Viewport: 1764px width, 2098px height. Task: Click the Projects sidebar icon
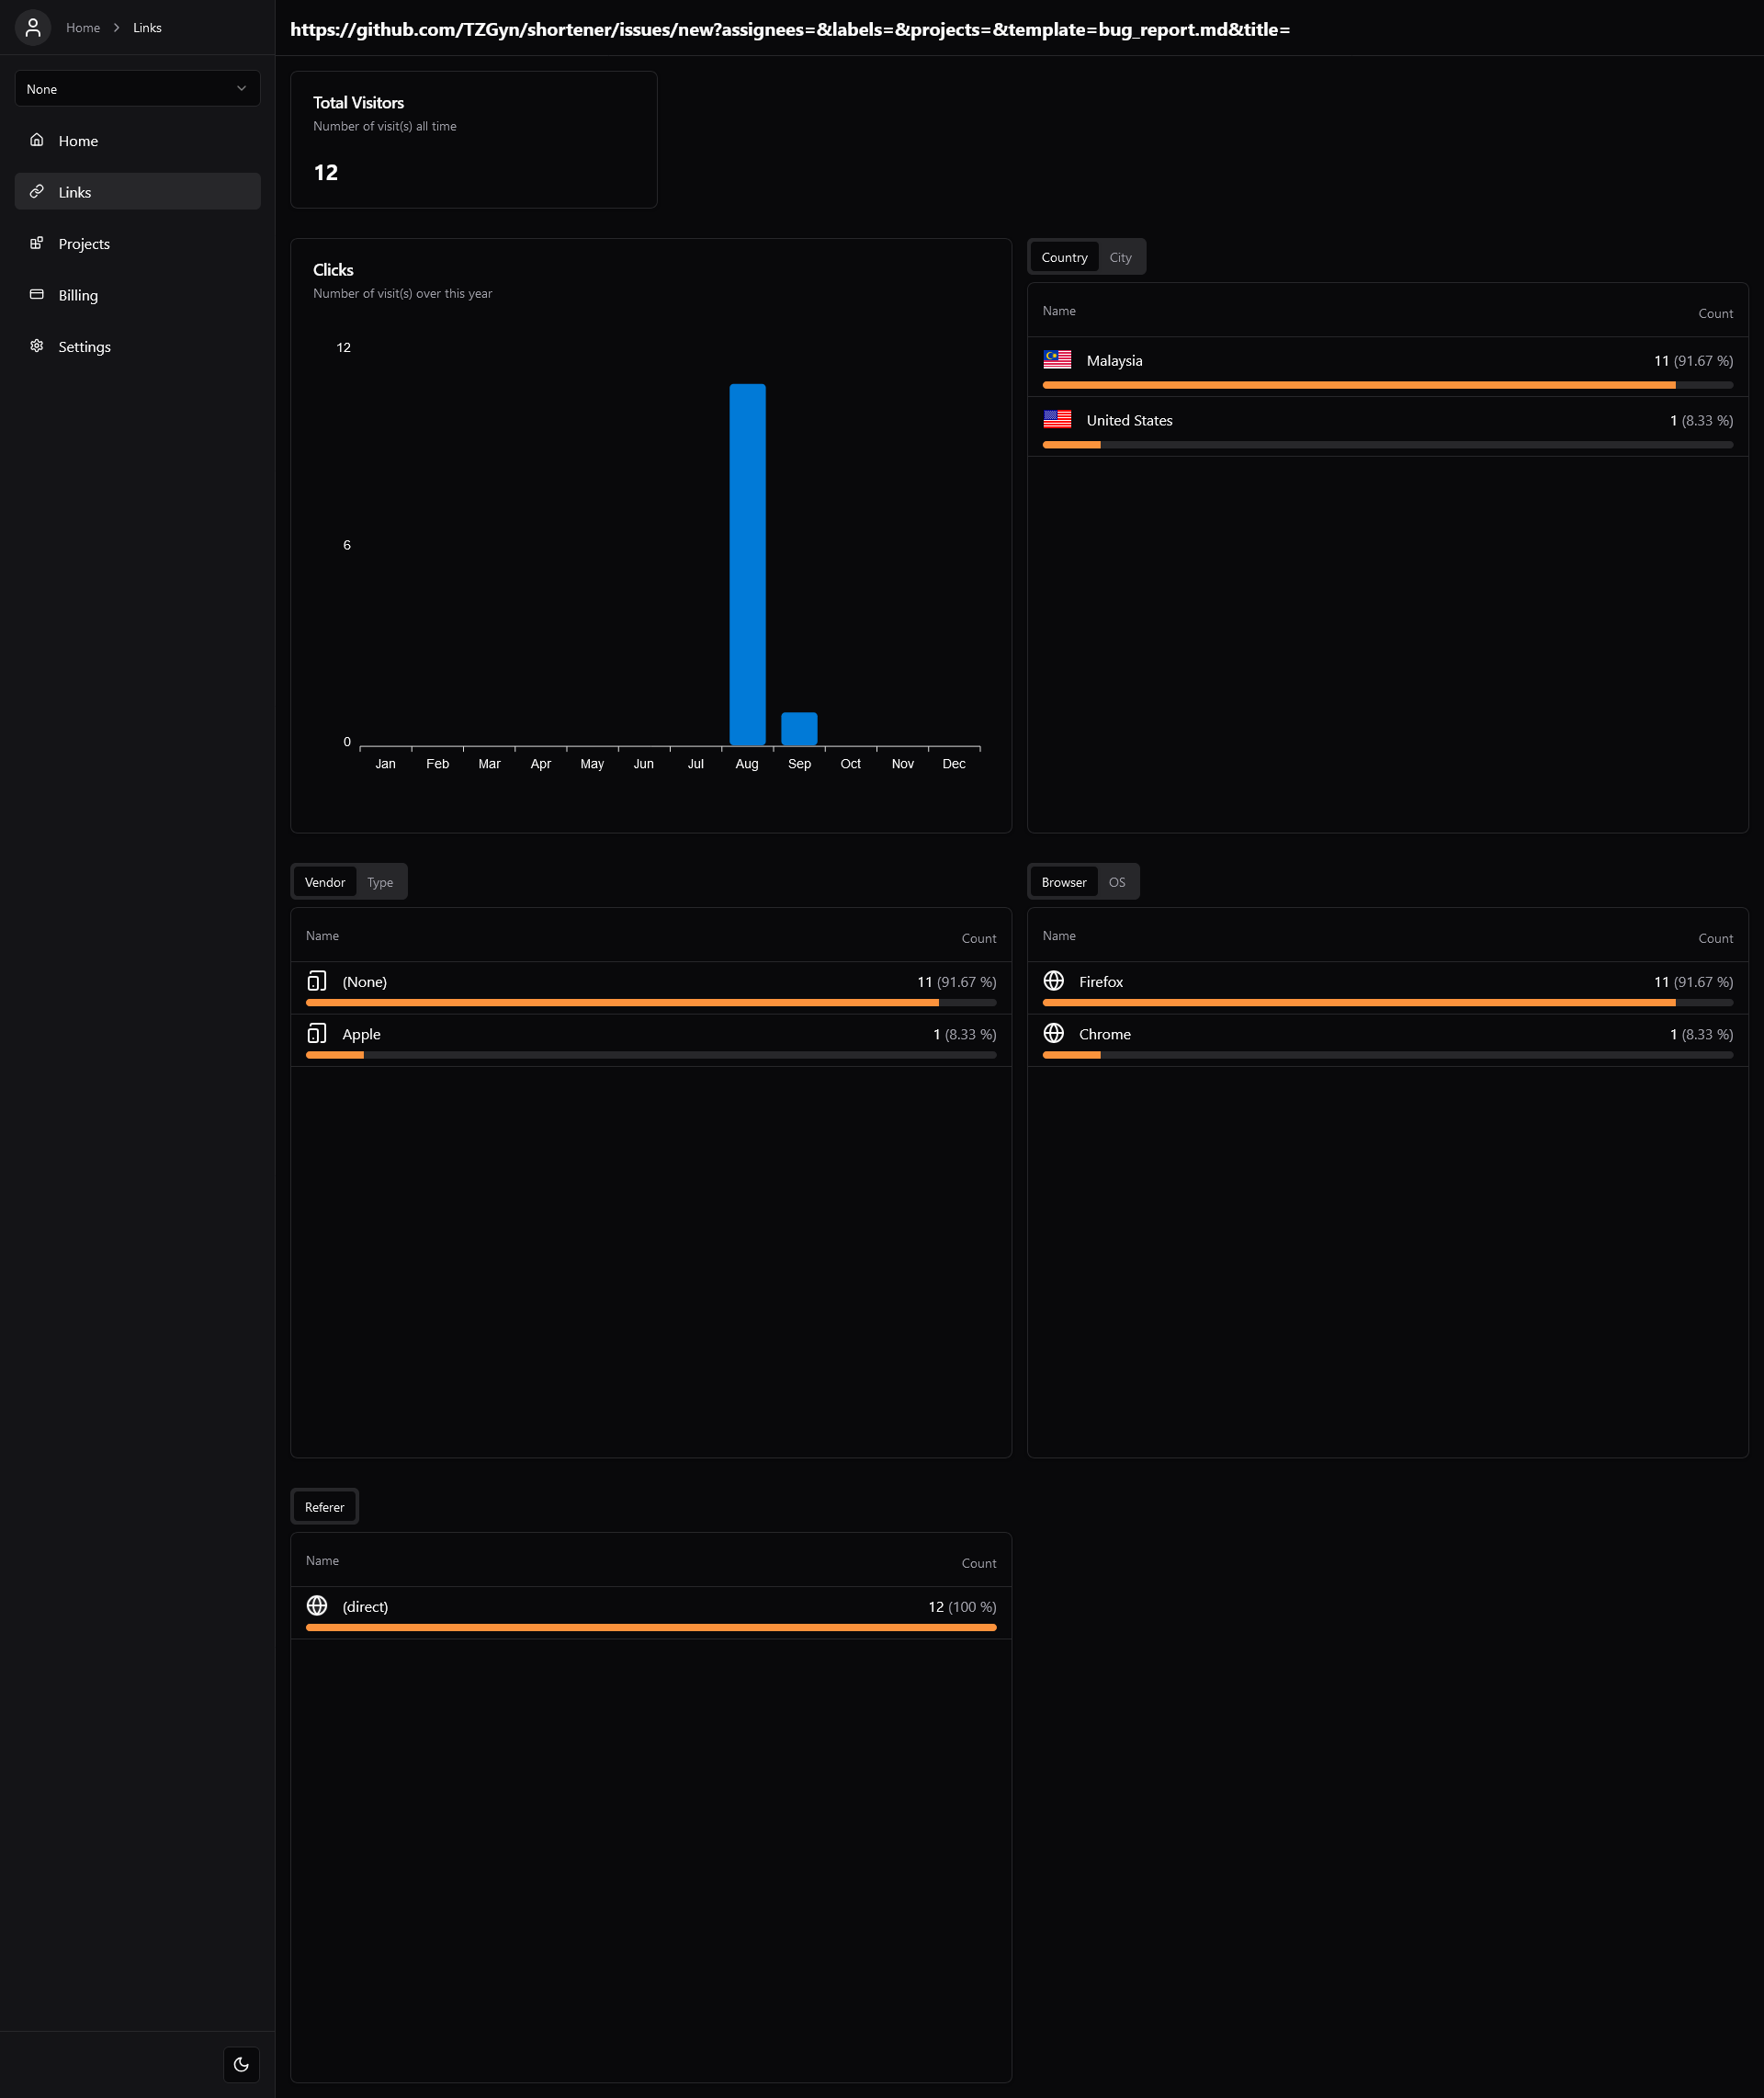click(37, 244)
